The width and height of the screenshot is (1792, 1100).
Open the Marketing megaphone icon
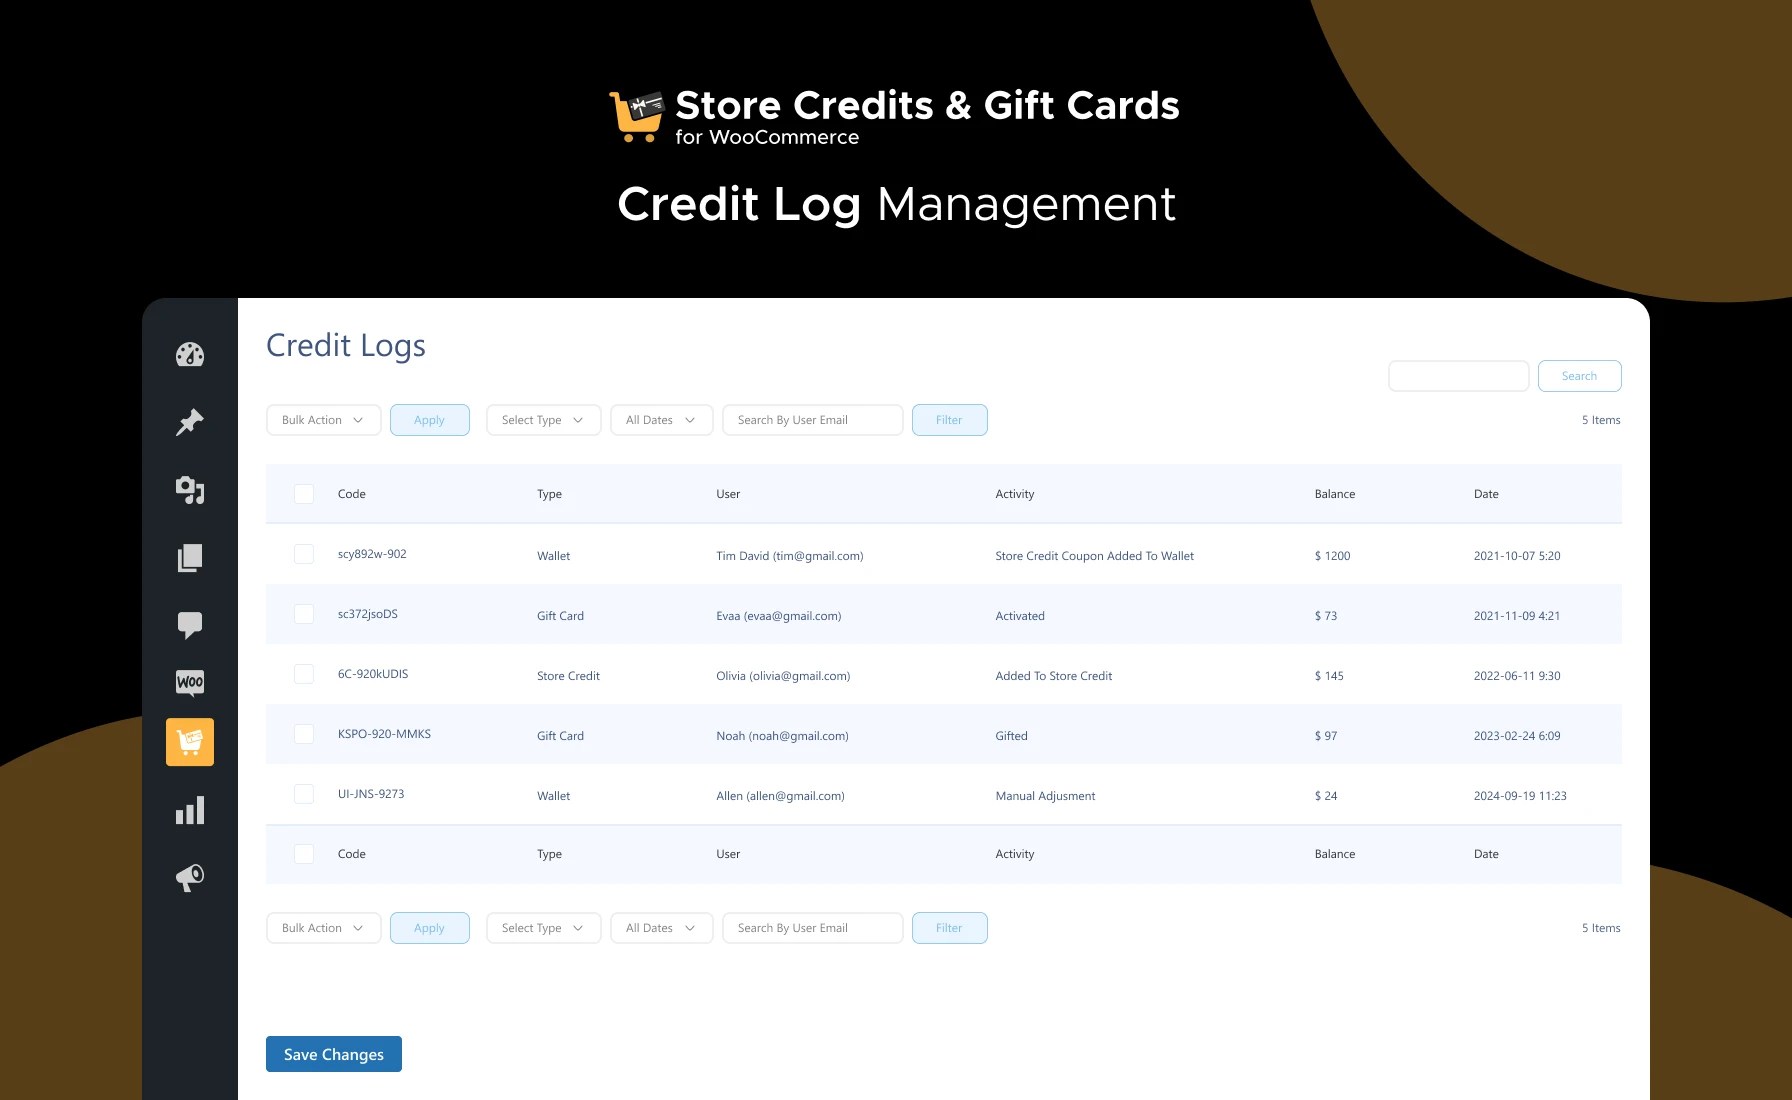[190, 877]
